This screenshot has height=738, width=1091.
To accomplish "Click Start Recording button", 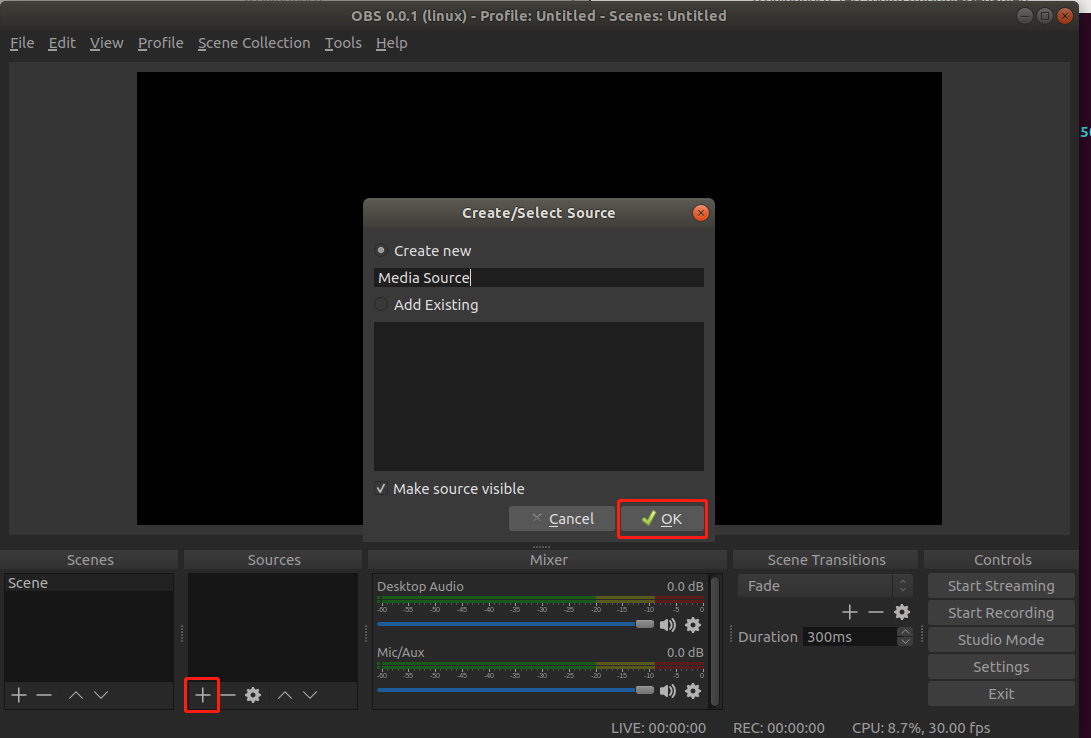I will pyautogui.click(x=1001, y=613).
